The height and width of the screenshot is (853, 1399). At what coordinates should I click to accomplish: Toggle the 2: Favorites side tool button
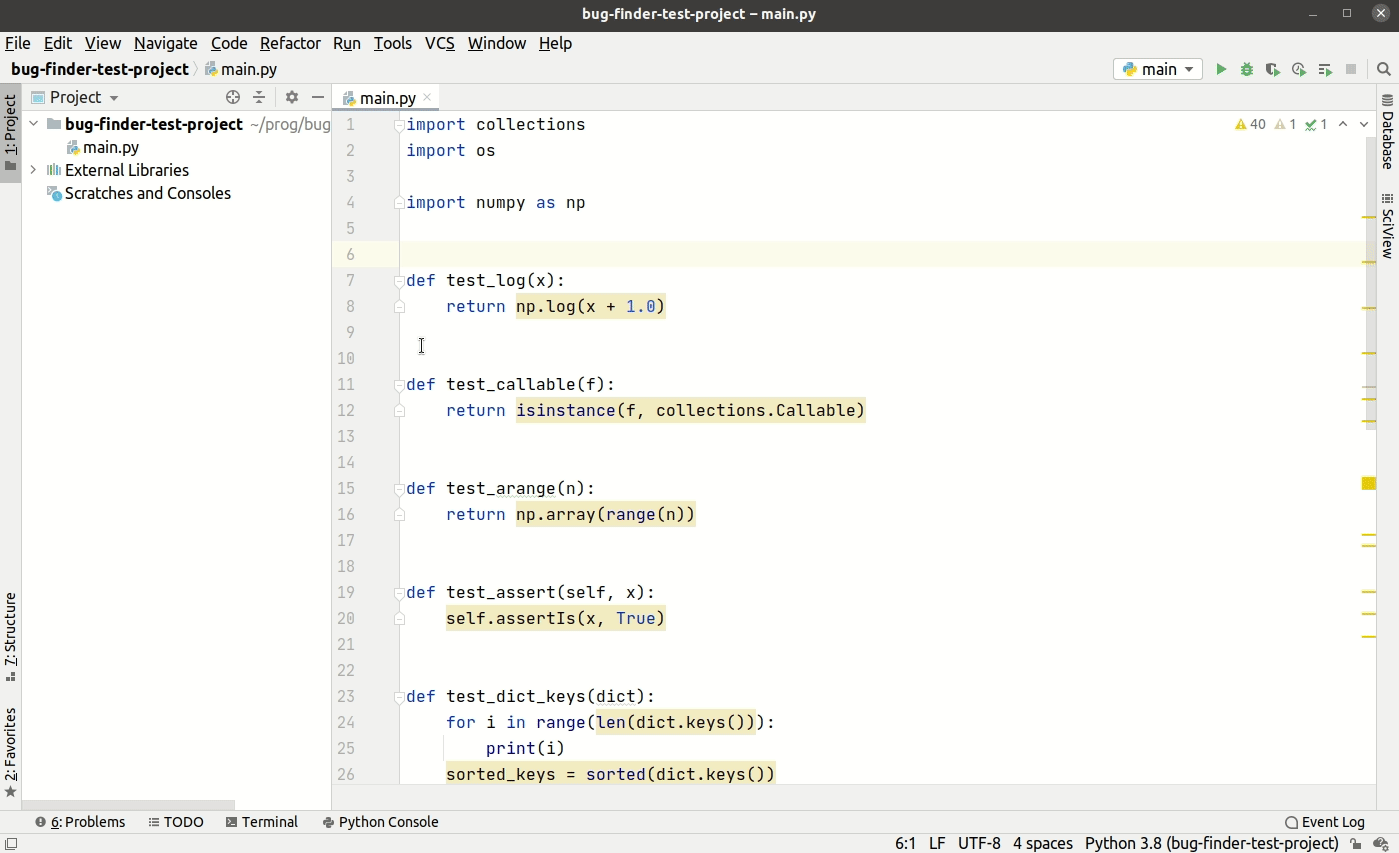11,752
